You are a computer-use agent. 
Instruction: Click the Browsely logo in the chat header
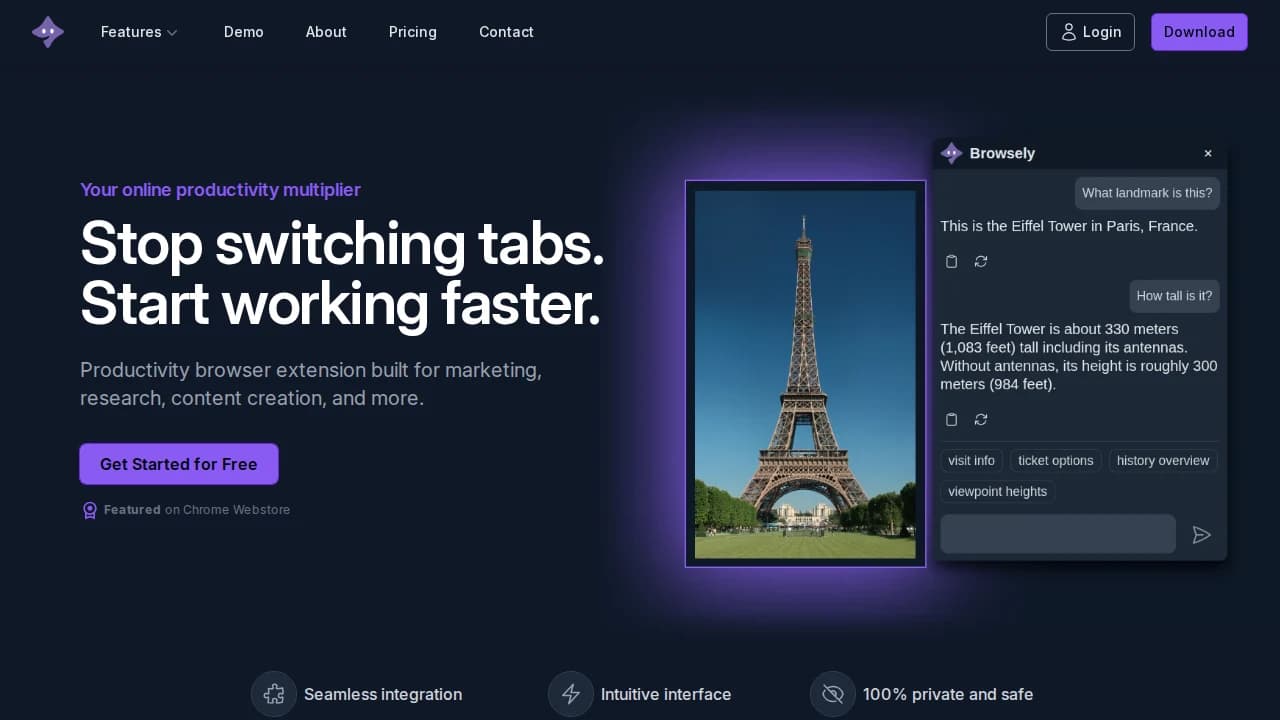(x=952, y=153)
